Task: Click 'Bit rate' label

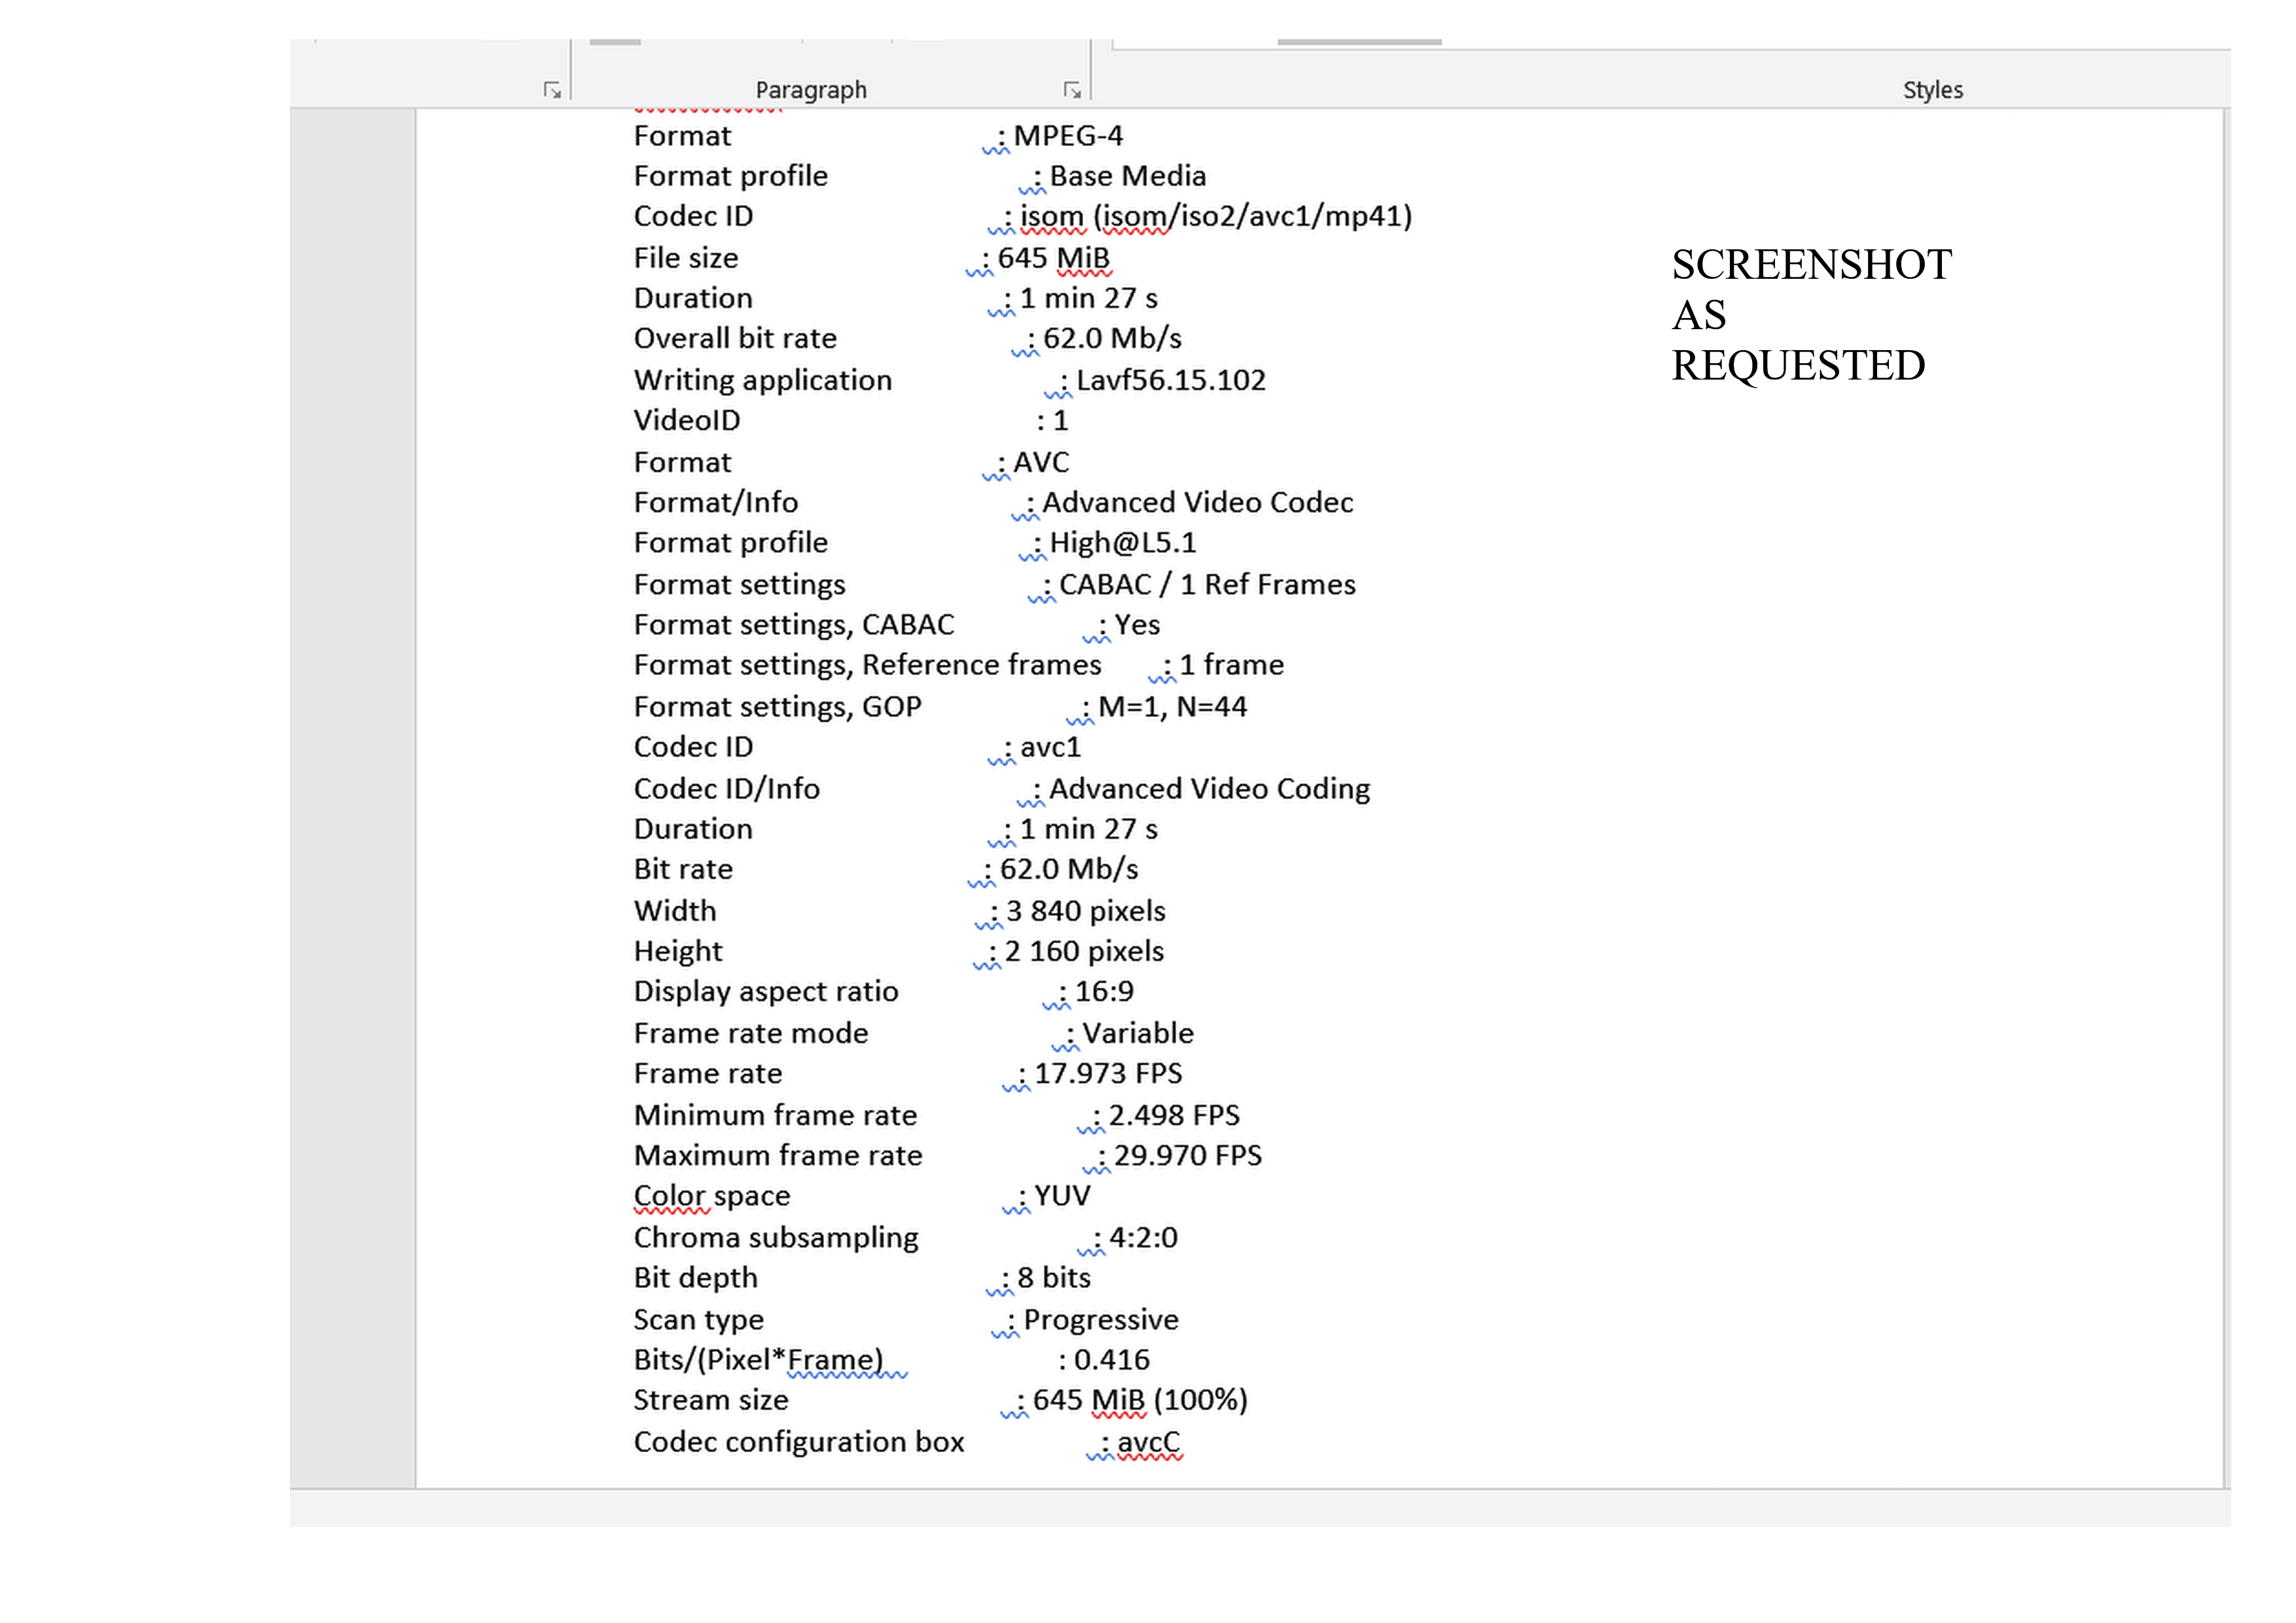Action: click(x=683, y=869)
